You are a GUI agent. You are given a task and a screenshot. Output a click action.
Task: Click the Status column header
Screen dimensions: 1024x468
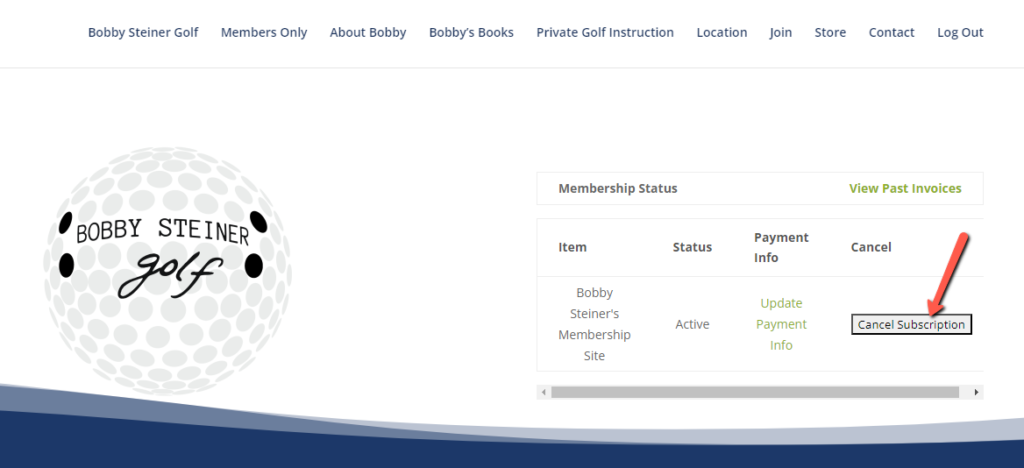[x=692, y=247]
